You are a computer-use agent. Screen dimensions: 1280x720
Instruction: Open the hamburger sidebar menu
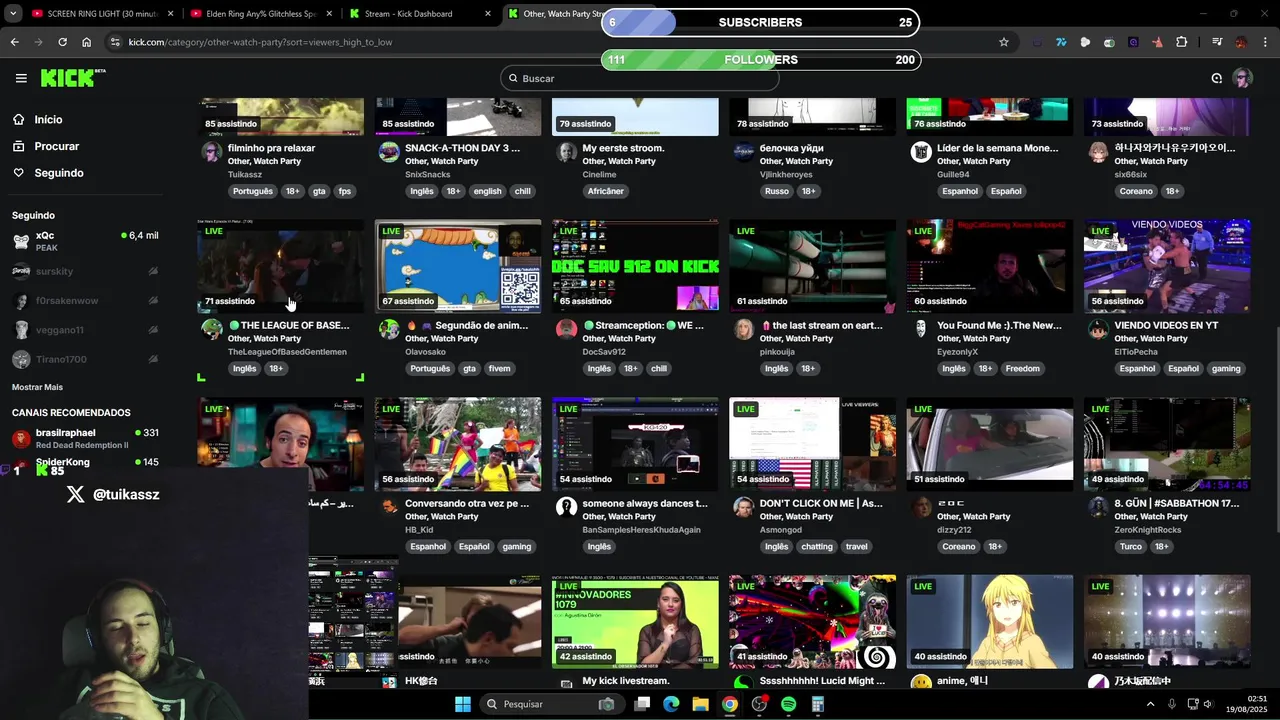(x=21, y=78)
